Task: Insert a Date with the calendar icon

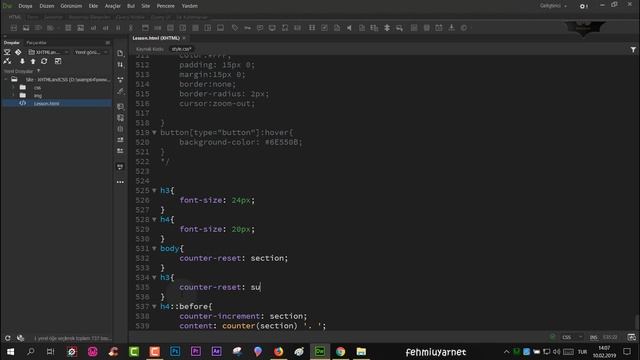Action: (439, 28)
